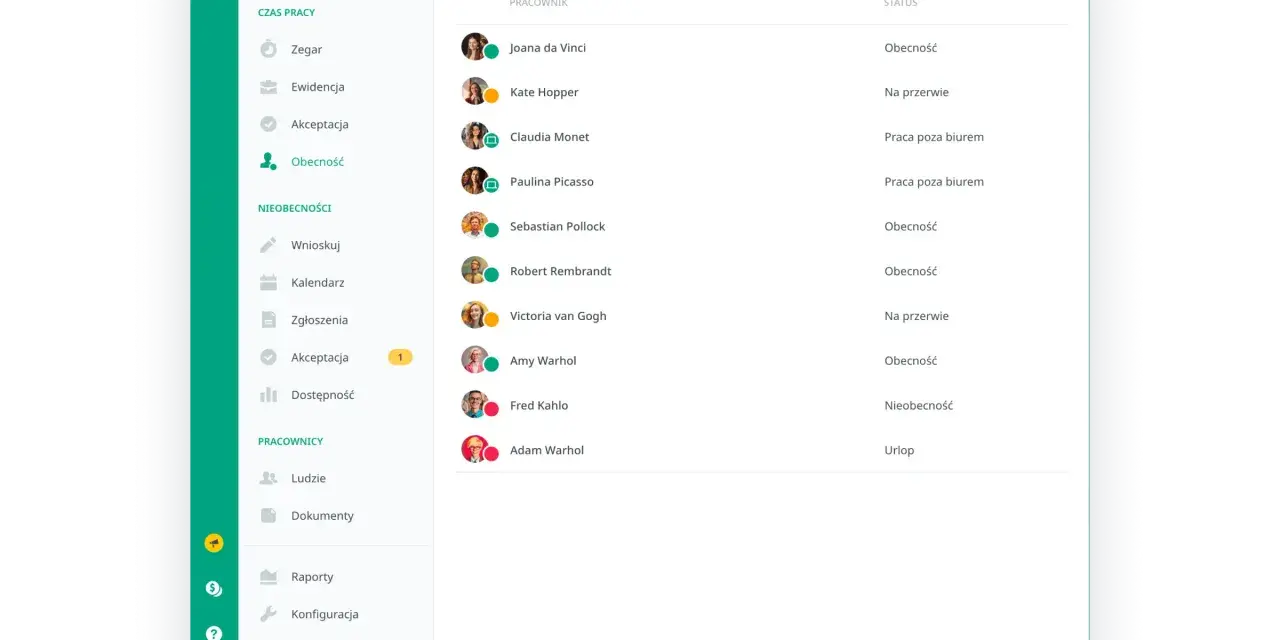Viewport: 1280px width, 640px height.
Task: Click Fred Kahlo's avatar
Action: (x=475, y=405)
